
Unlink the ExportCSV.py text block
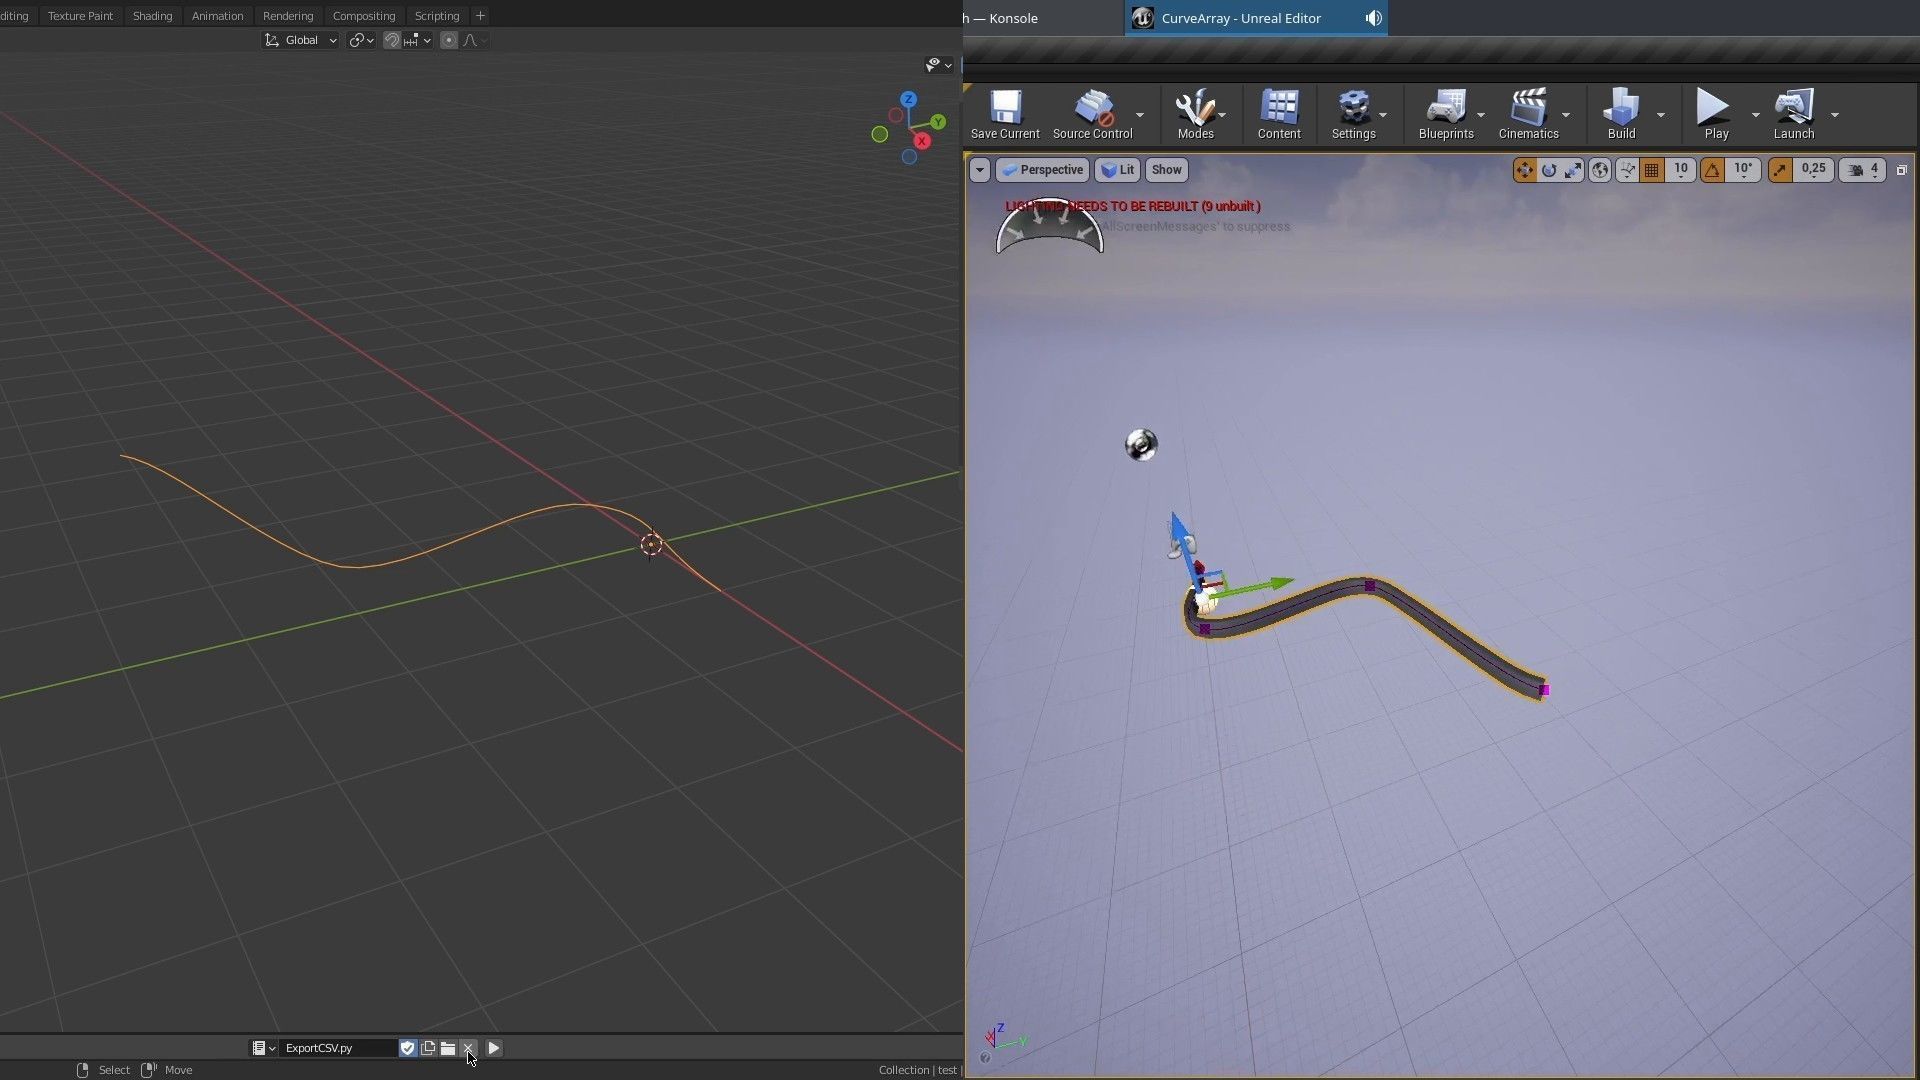coord(468,1048)
